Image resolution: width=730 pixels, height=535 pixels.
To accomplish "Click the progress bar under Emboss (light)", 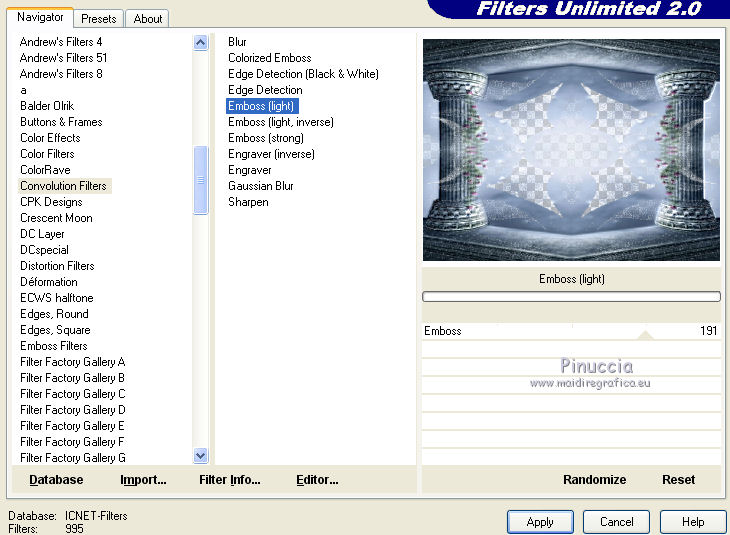I will [x=571, y=297].
